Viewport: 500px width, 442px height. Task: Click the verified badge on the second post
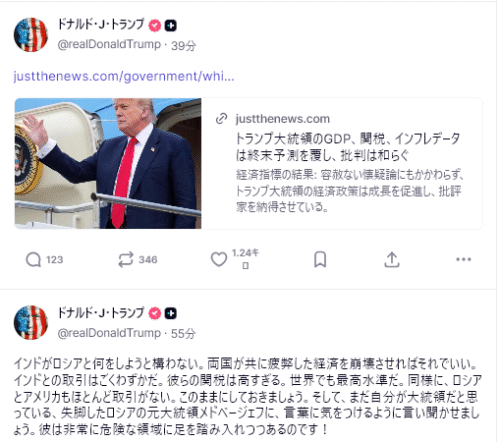(x=155, y=313)
